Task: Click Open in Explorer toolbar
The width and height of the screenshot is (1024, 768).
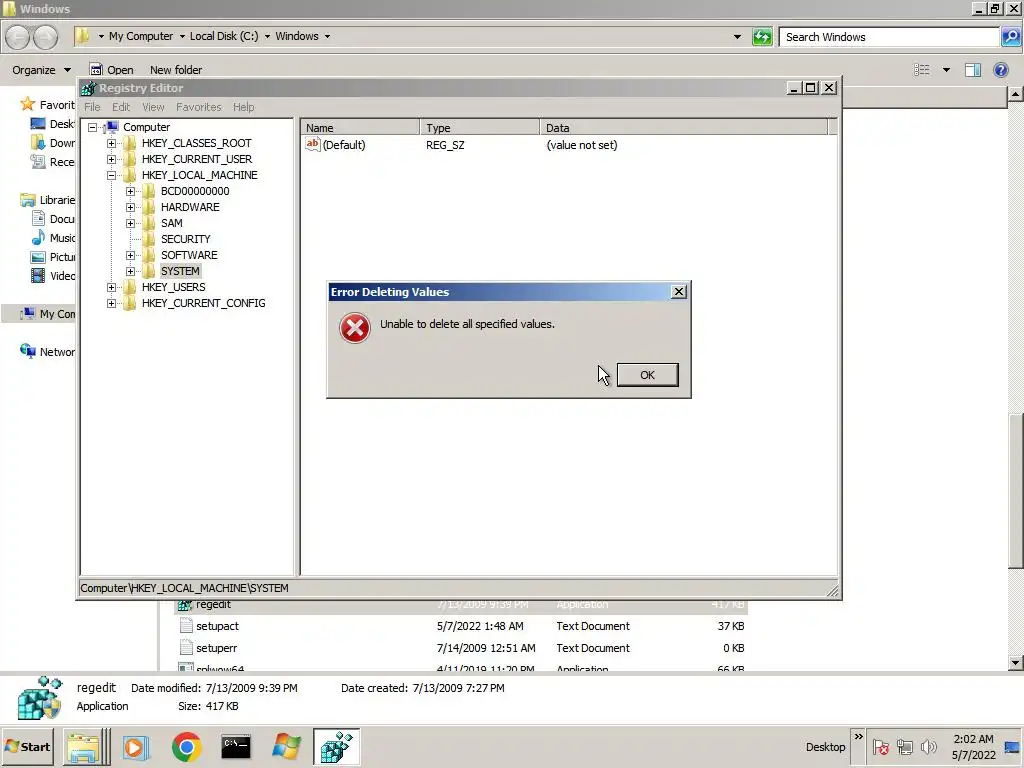Action: (x=112, y=70)
